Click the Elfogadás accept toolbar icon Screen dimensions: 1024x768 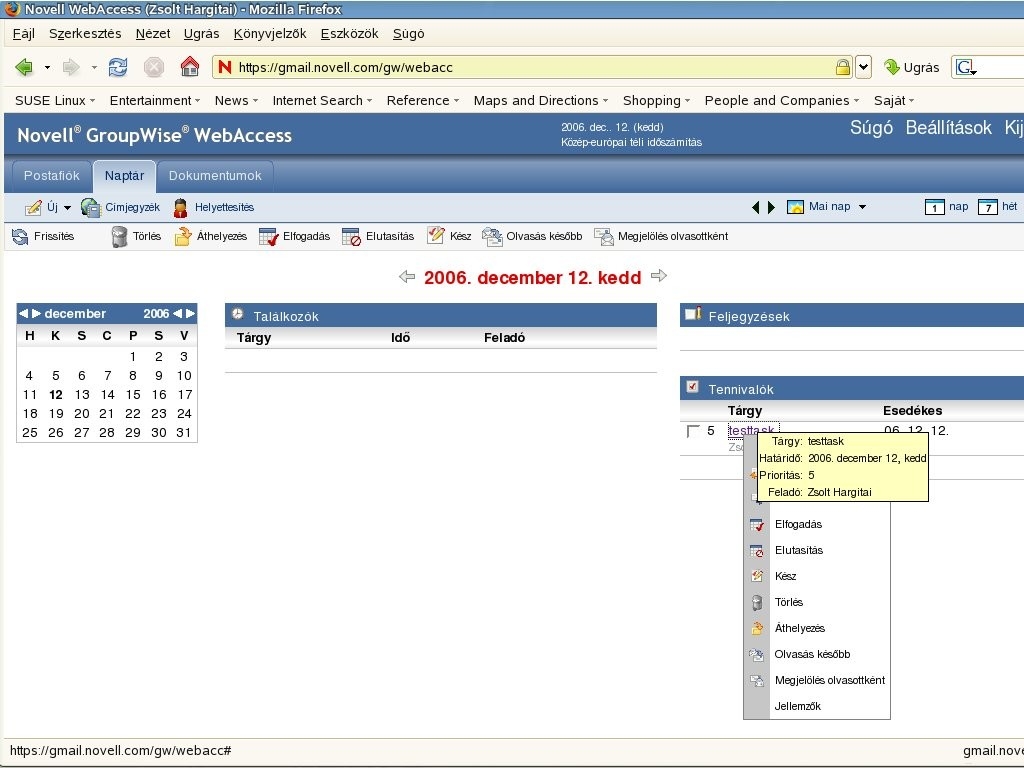tap(268, 236)
